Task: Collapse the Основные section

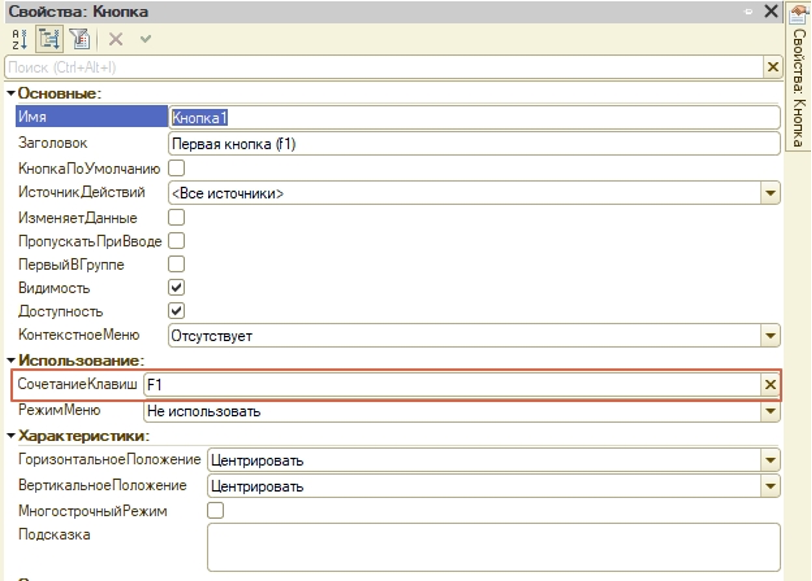Action: (11, 93)
